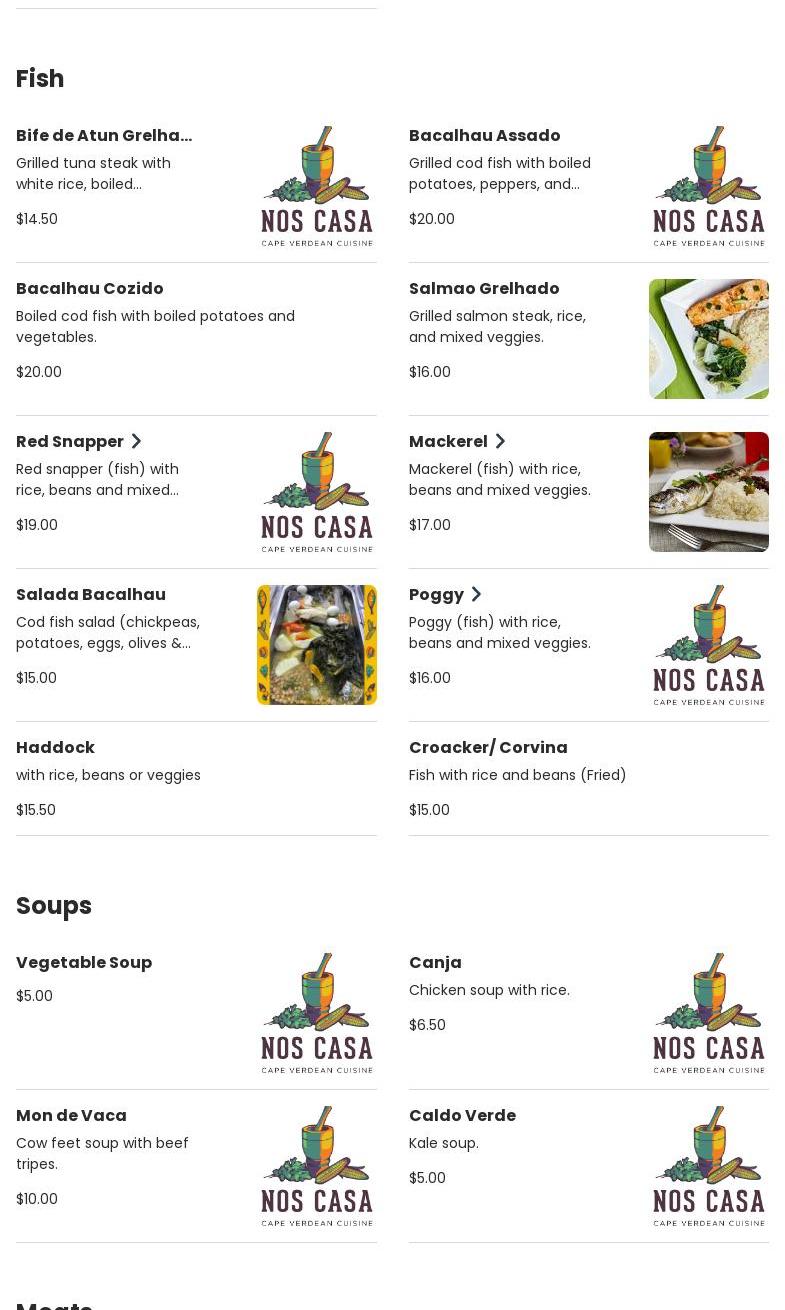Click the Mon de Vaca Nos Casa logo
Image resolution: width=785 pixels, height=1310 pixels.
pyautogui.click(x=316, y=1166)
